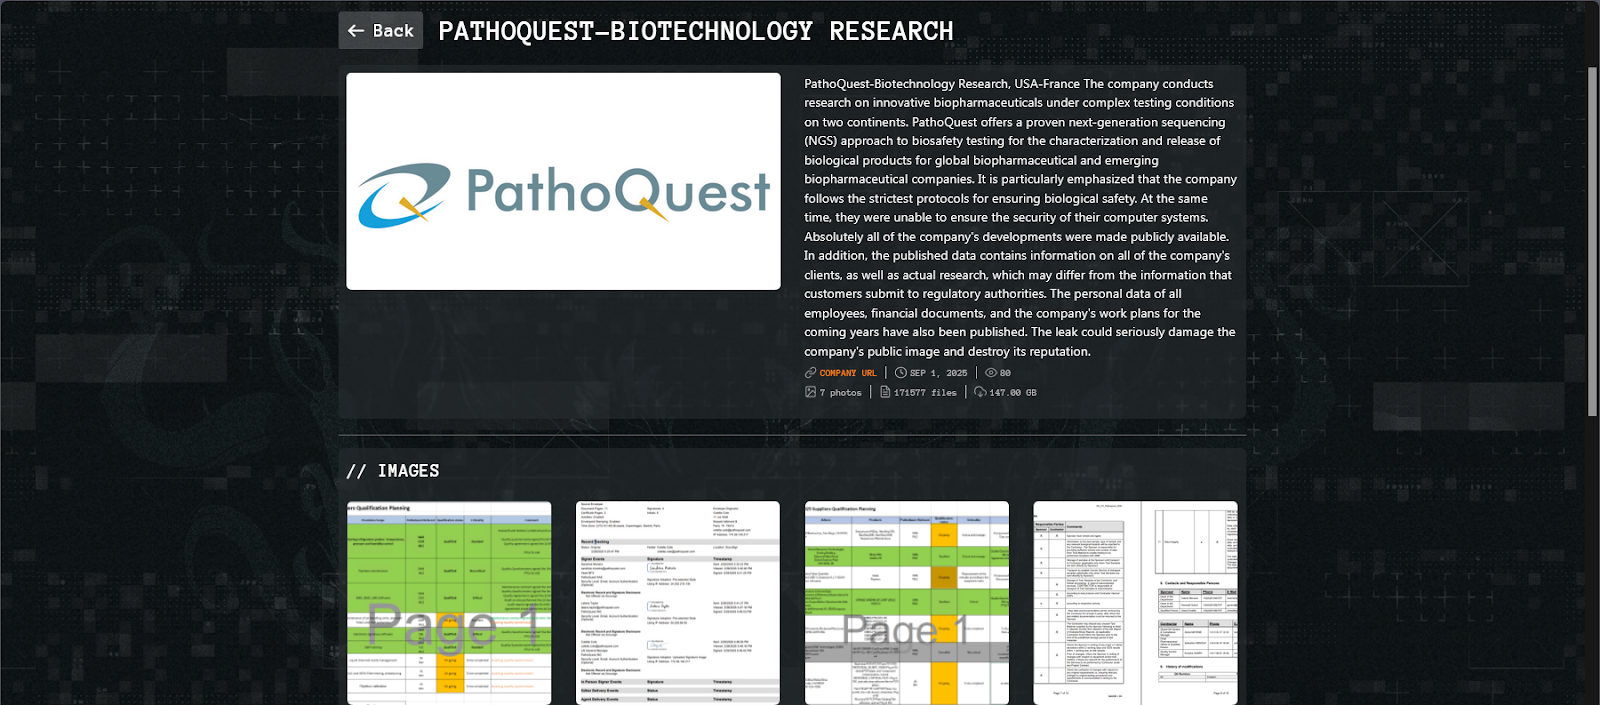The image size is (1600, 705).
Task: Click the eye views icon beside 80
Action: 991,373
